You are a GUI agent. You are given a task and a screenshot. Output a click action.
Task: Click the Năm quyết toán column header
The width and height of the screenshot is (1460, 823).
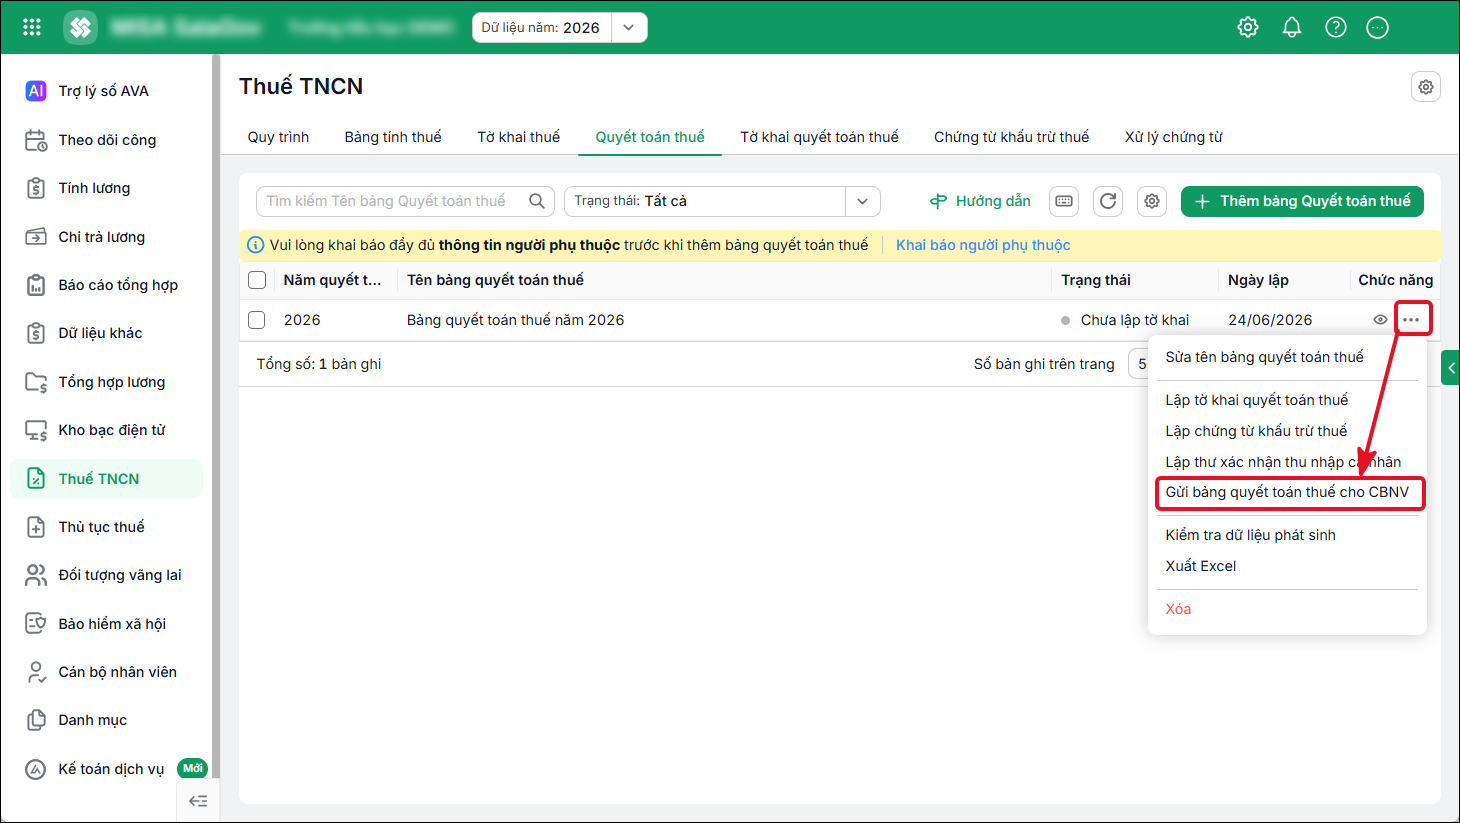point(332,280)
